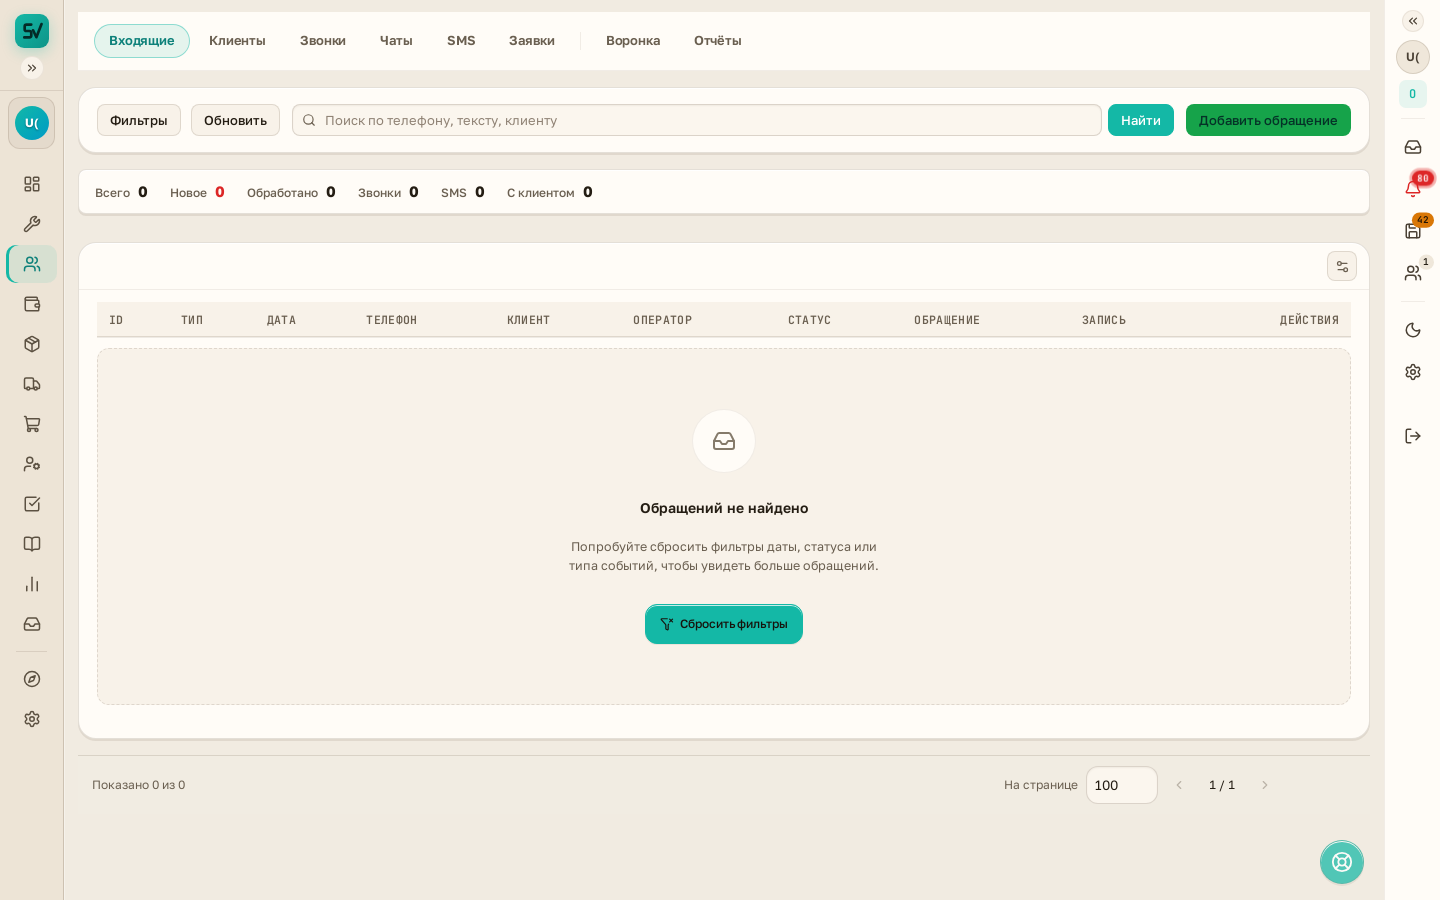This screenshot has height=900, width=1440.
Task: Open the compass icon in left sidebar
Action: pyautogui.click(x=32, y=679)
